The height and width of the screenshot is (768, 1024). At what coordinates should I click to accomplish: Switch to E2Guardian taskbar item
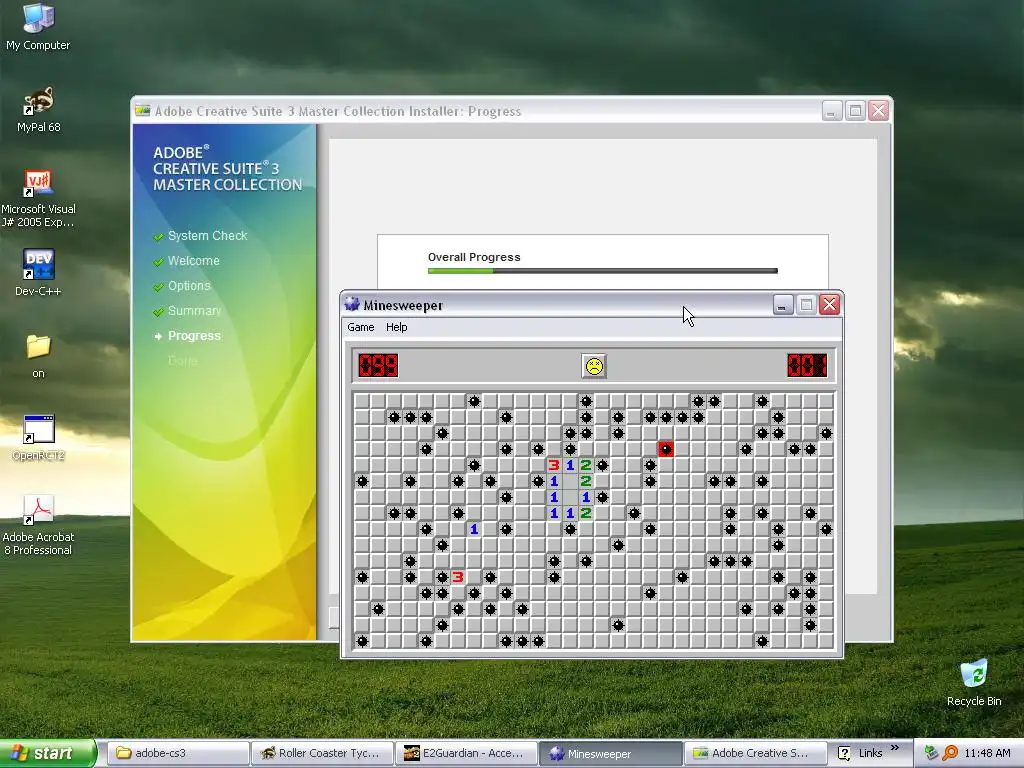466,753
